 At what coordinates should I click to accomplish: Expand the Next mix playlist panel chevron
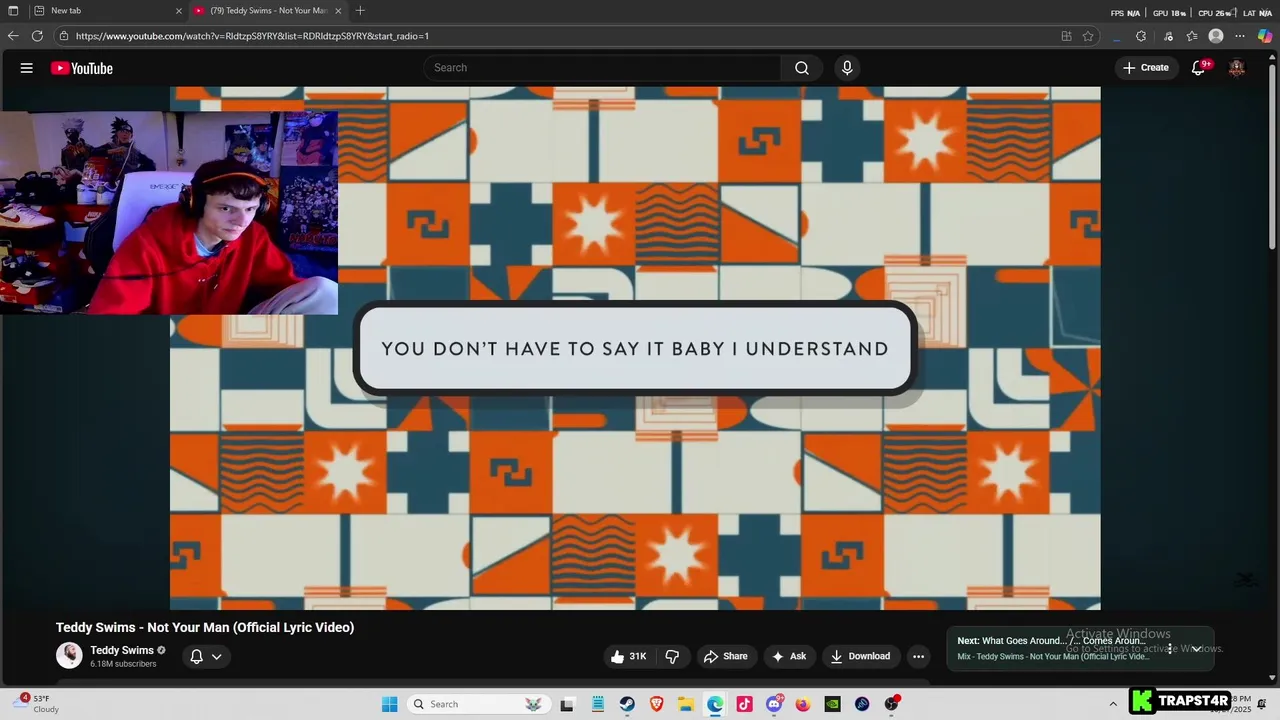coord(1196,649)
